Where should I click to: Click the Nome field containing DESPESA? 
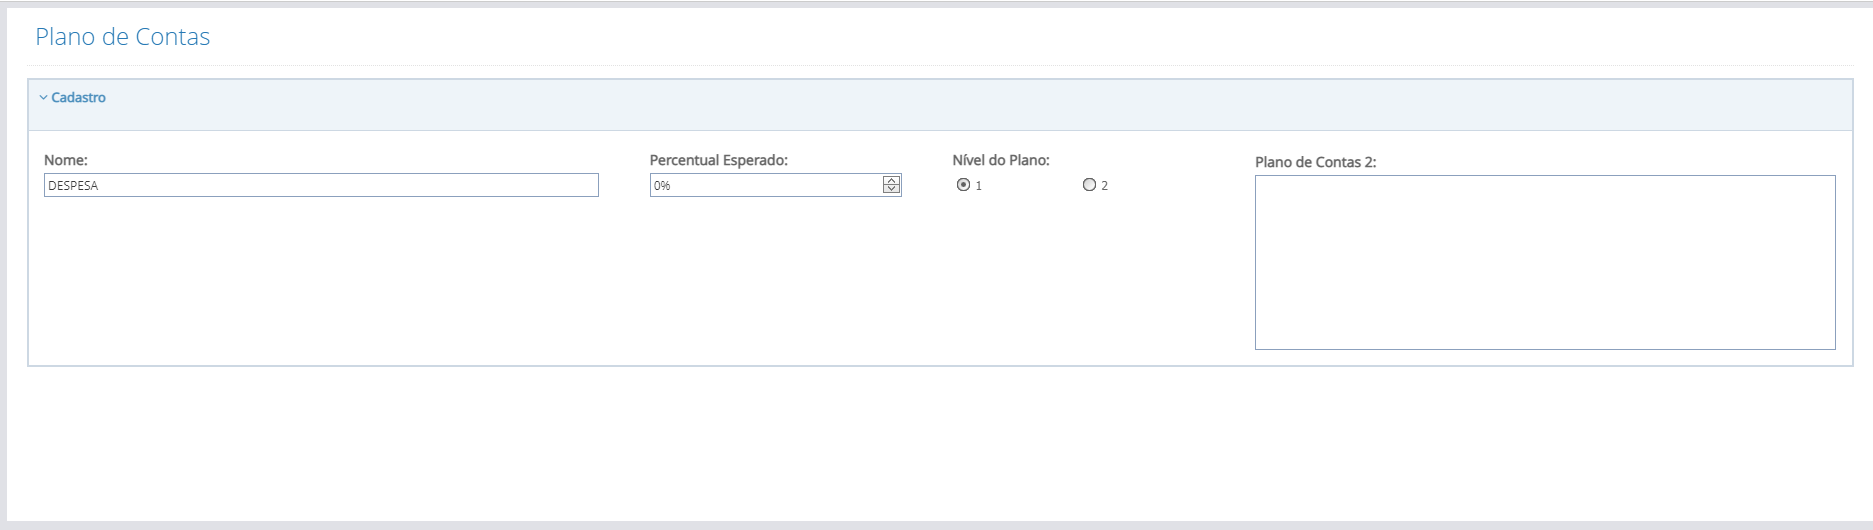coord(320,185)
